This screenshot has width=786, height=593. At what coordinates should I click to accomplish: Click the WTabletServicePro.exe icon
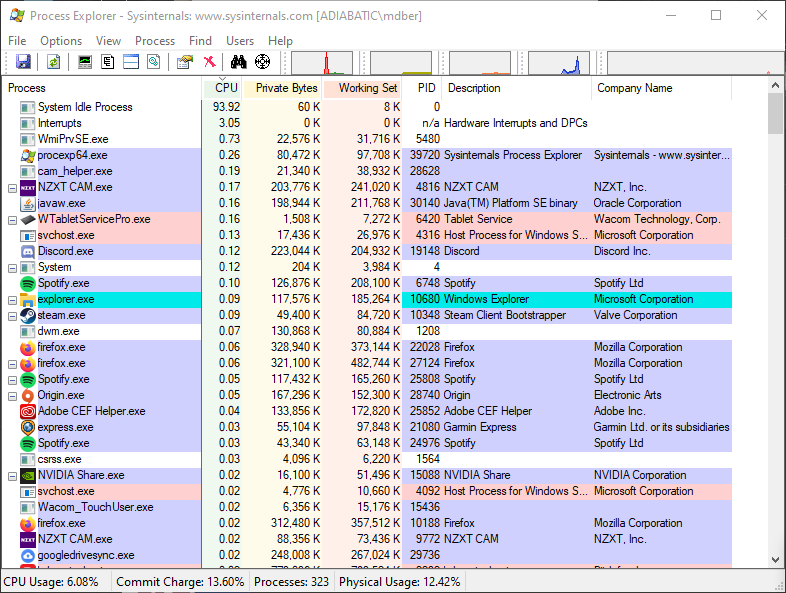[x=28, y=220]
